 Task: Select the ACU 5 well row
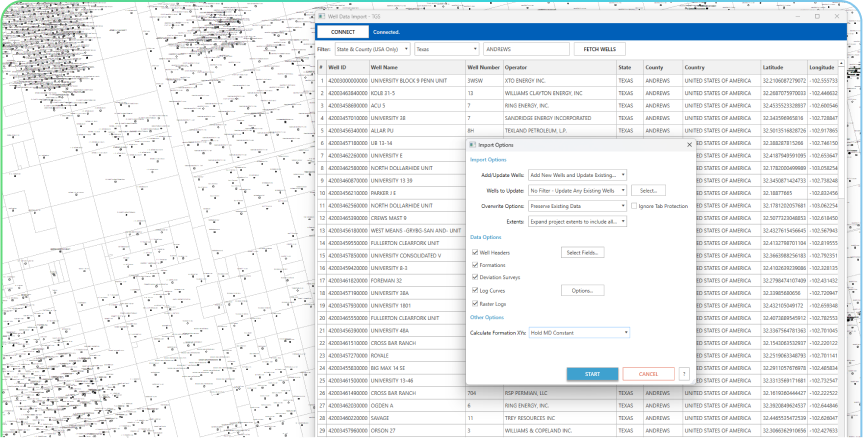[x=578, y=106]
